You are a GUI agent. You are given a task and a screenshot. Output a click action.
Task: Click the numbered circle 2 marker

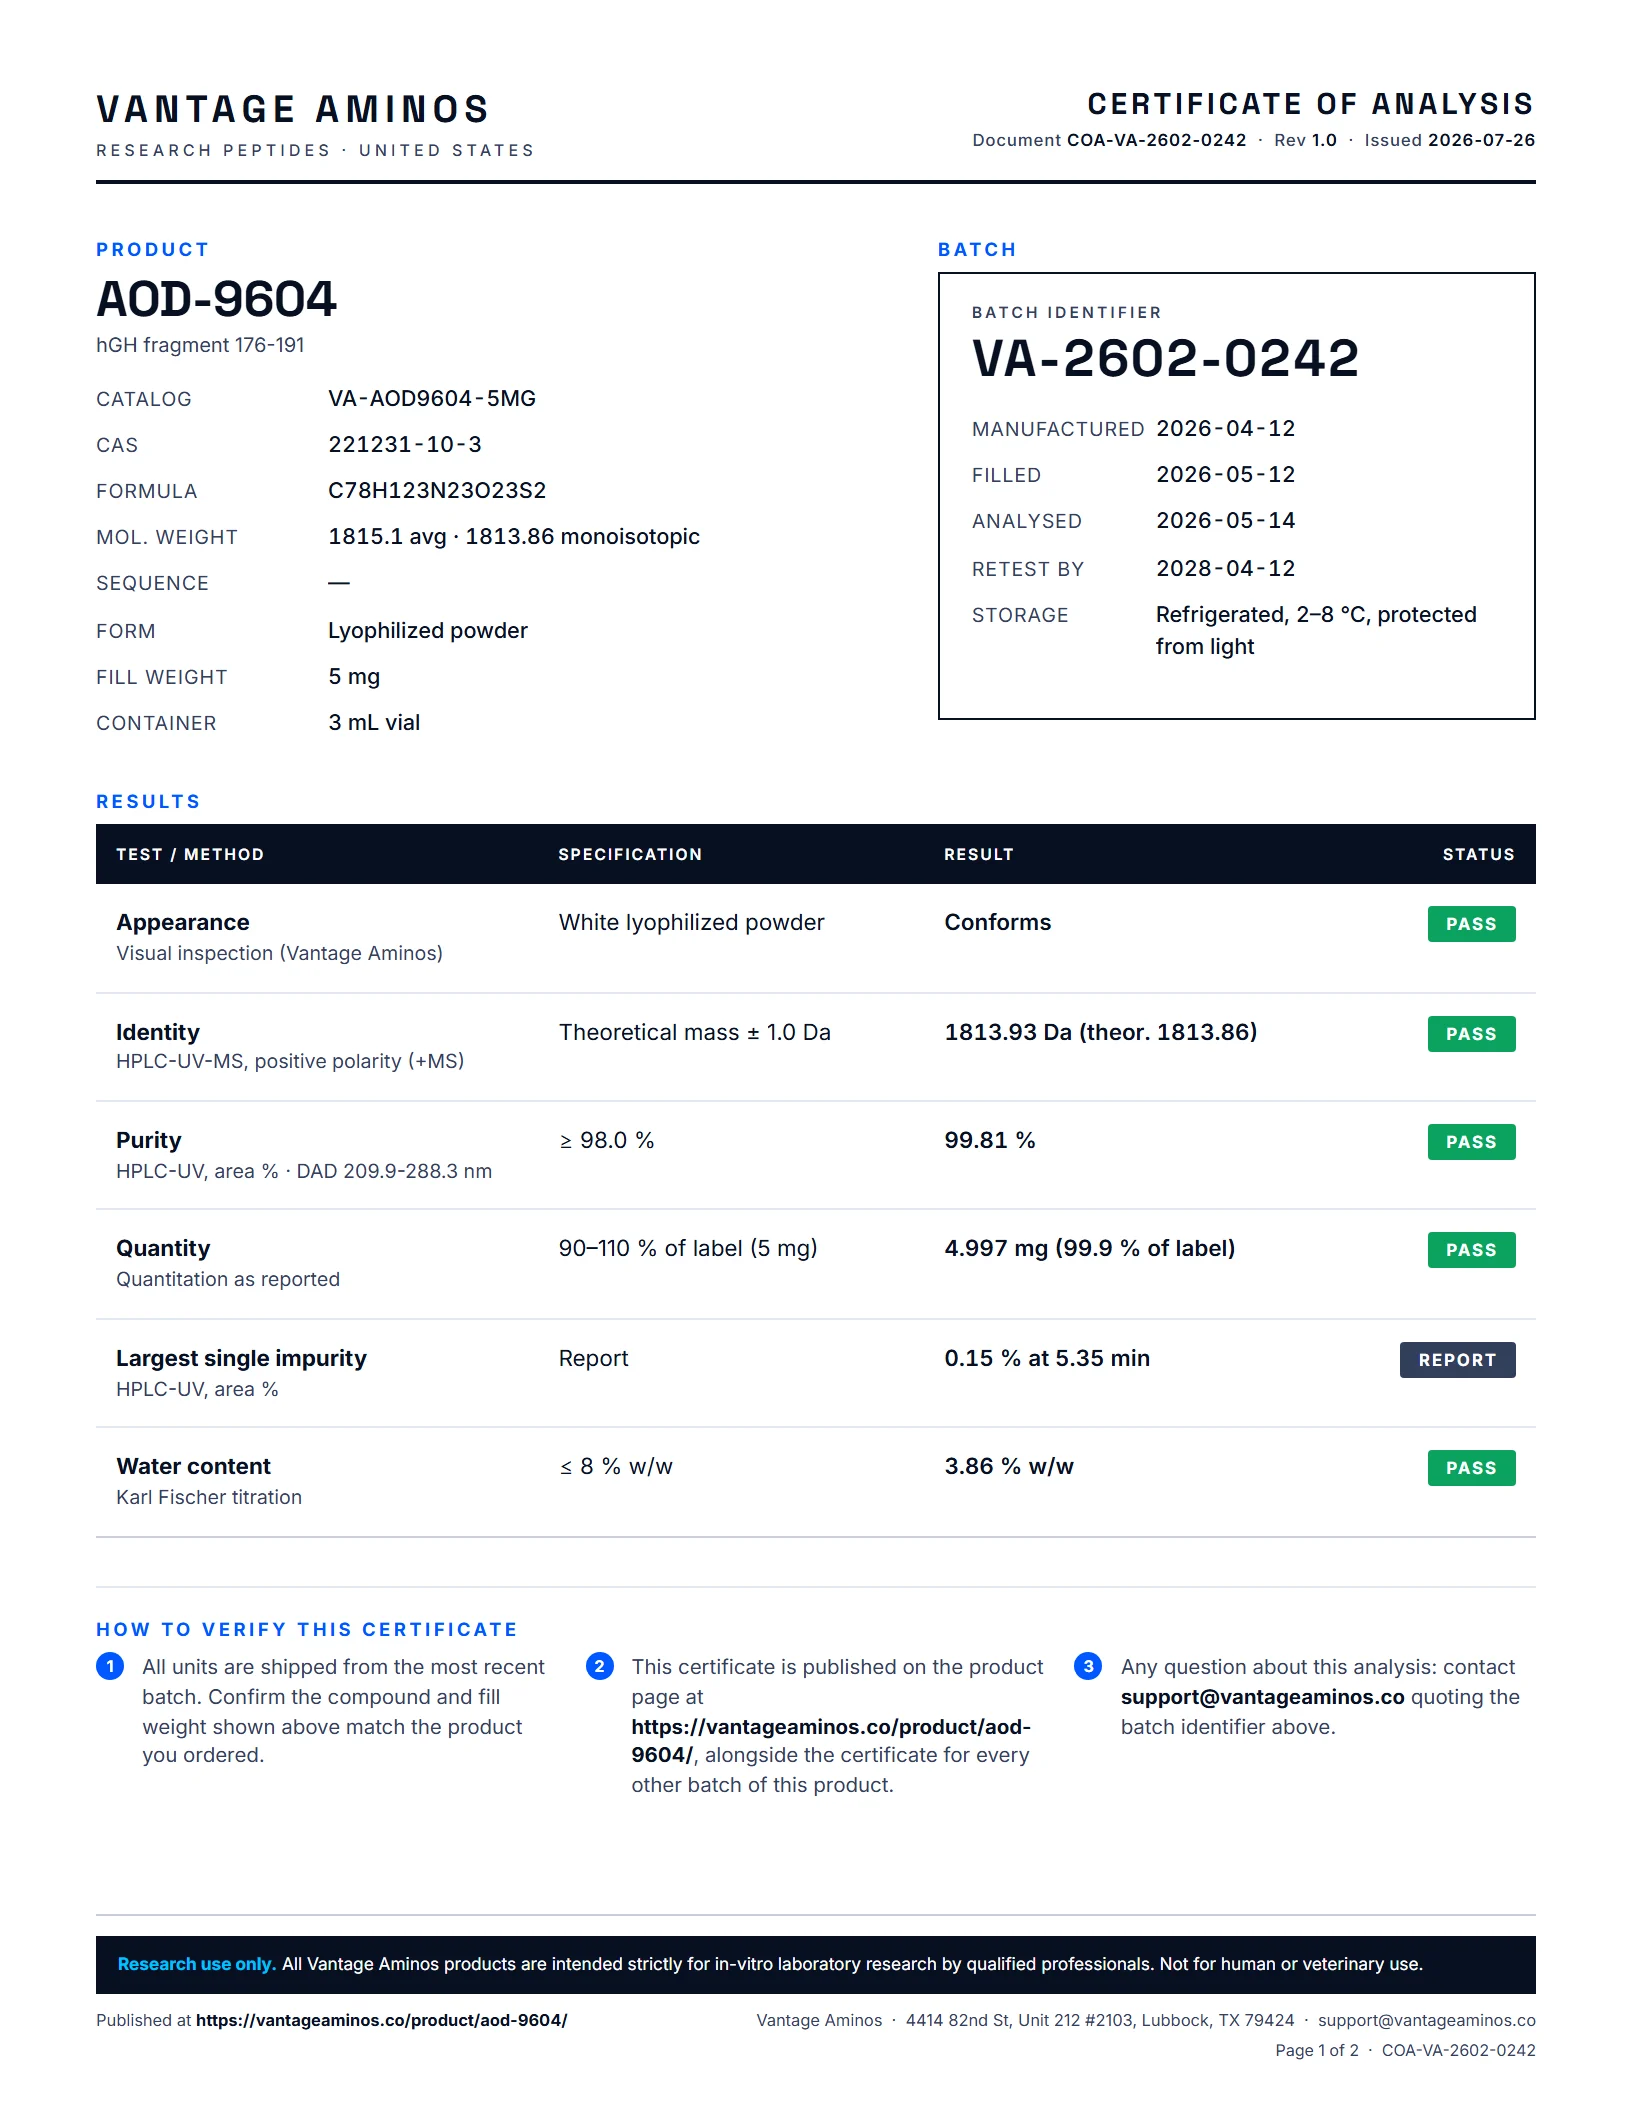[599, 1666]
